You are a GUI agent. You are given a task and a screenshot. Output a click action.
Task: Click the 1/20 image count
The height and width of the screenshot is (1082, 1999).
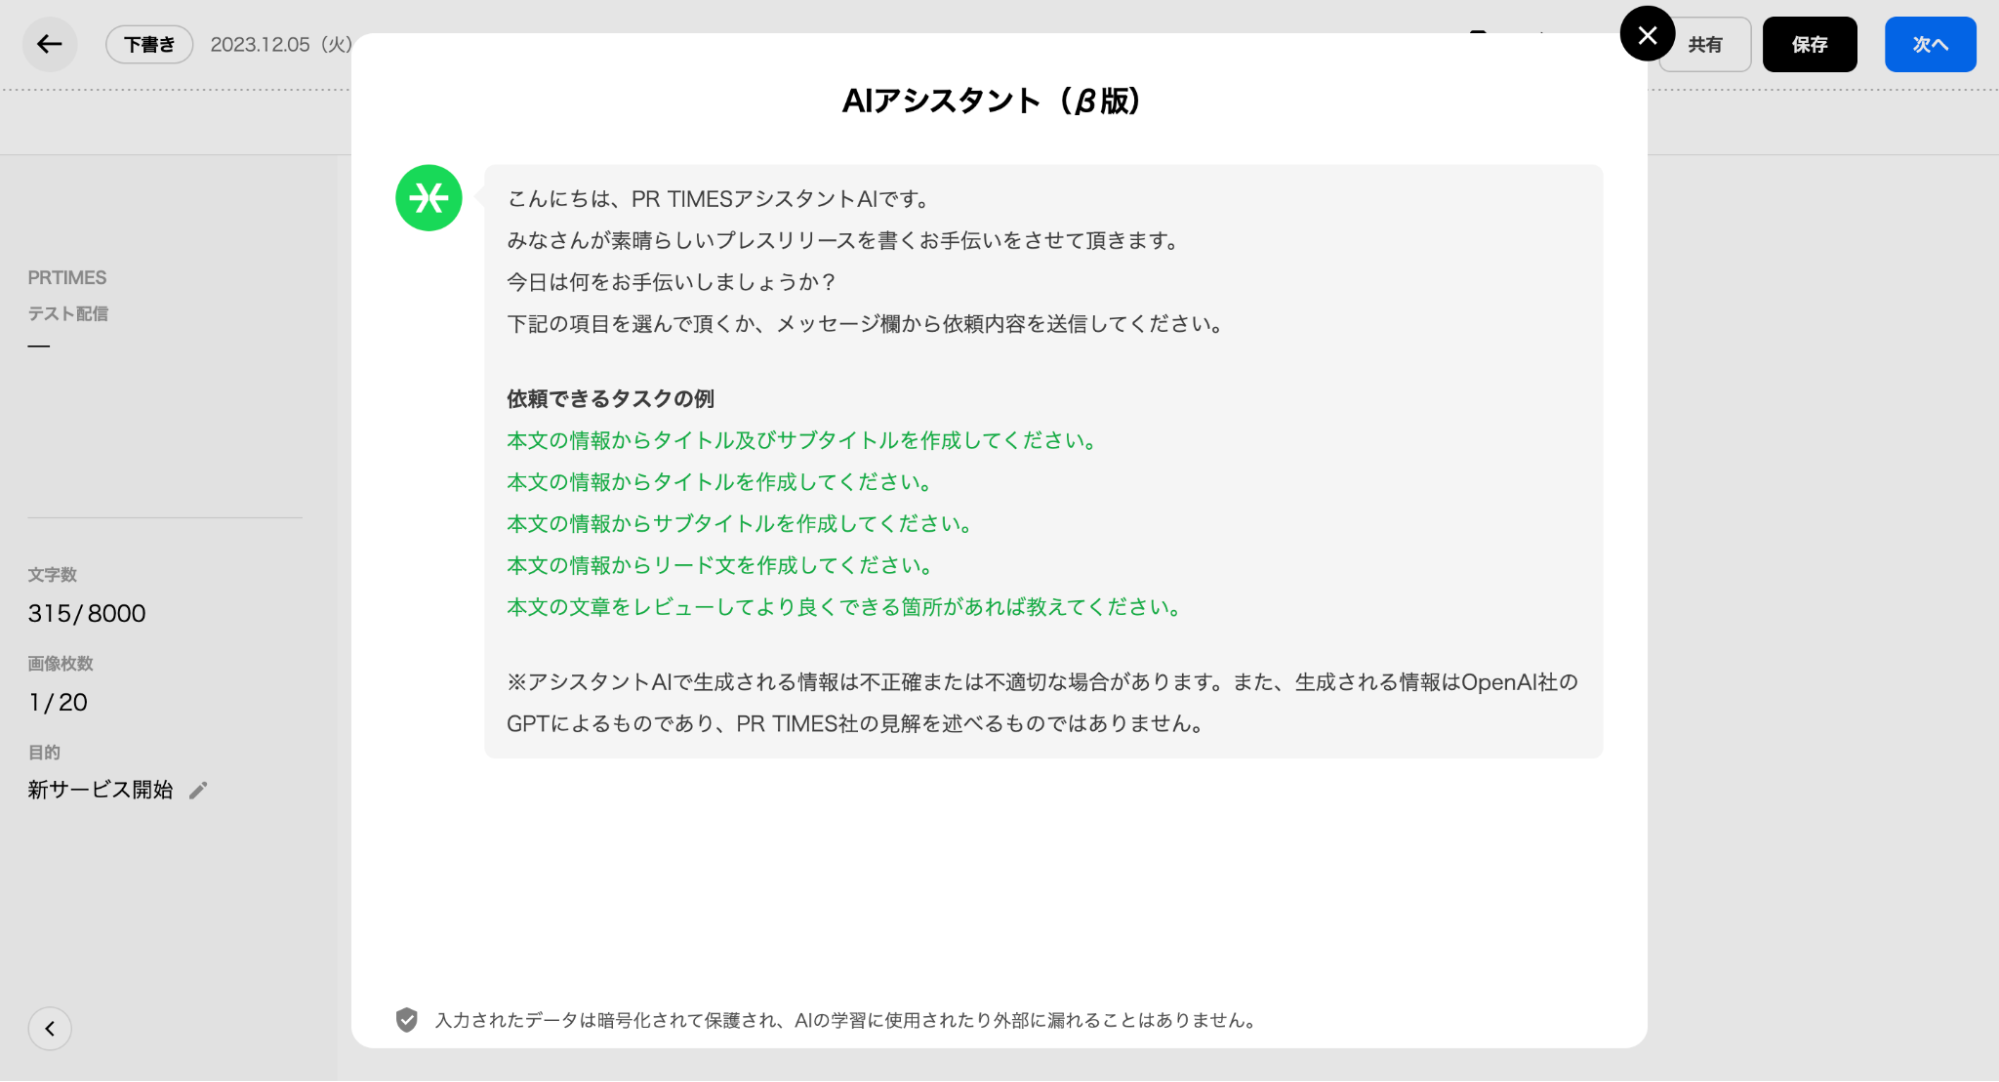tap(58, 702)
